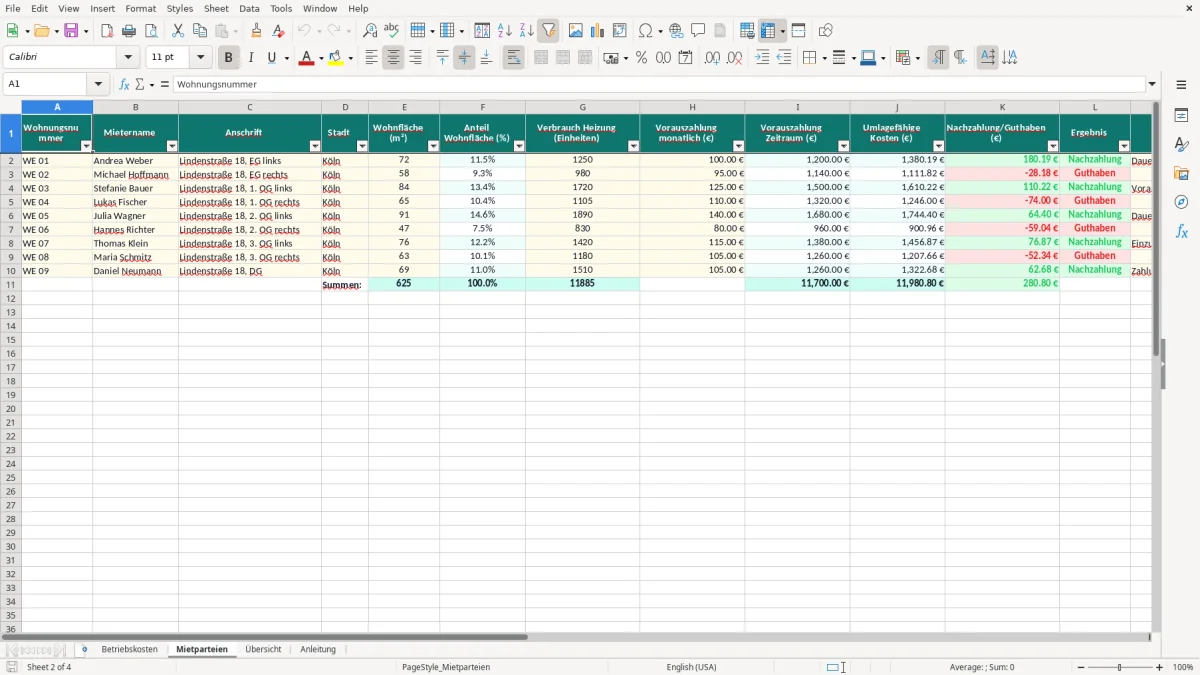Expand the formula bar
1200x675 pixels.
[x=1152, y=85]
